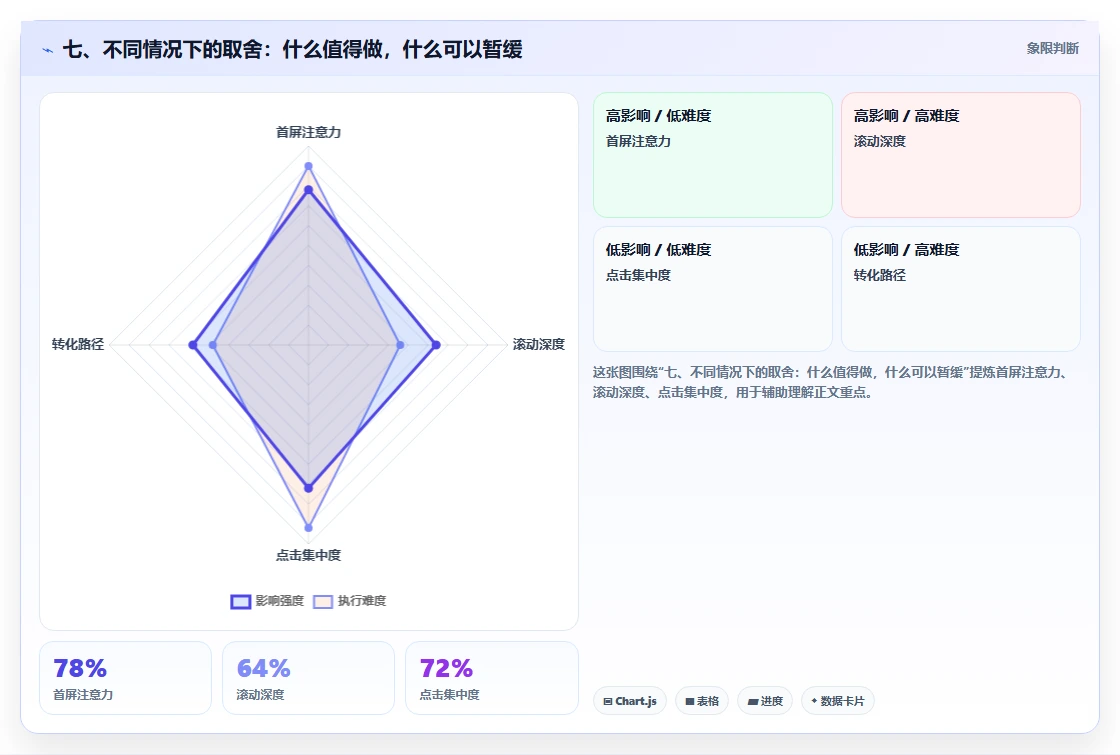Select the 影响强度 data point on 滚动深度 axis
The image size is (1120, 755).
(436, 345)
